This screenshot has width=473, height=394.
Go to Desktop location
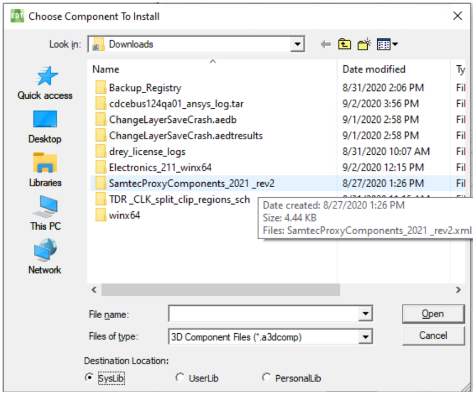click(45, 127)
